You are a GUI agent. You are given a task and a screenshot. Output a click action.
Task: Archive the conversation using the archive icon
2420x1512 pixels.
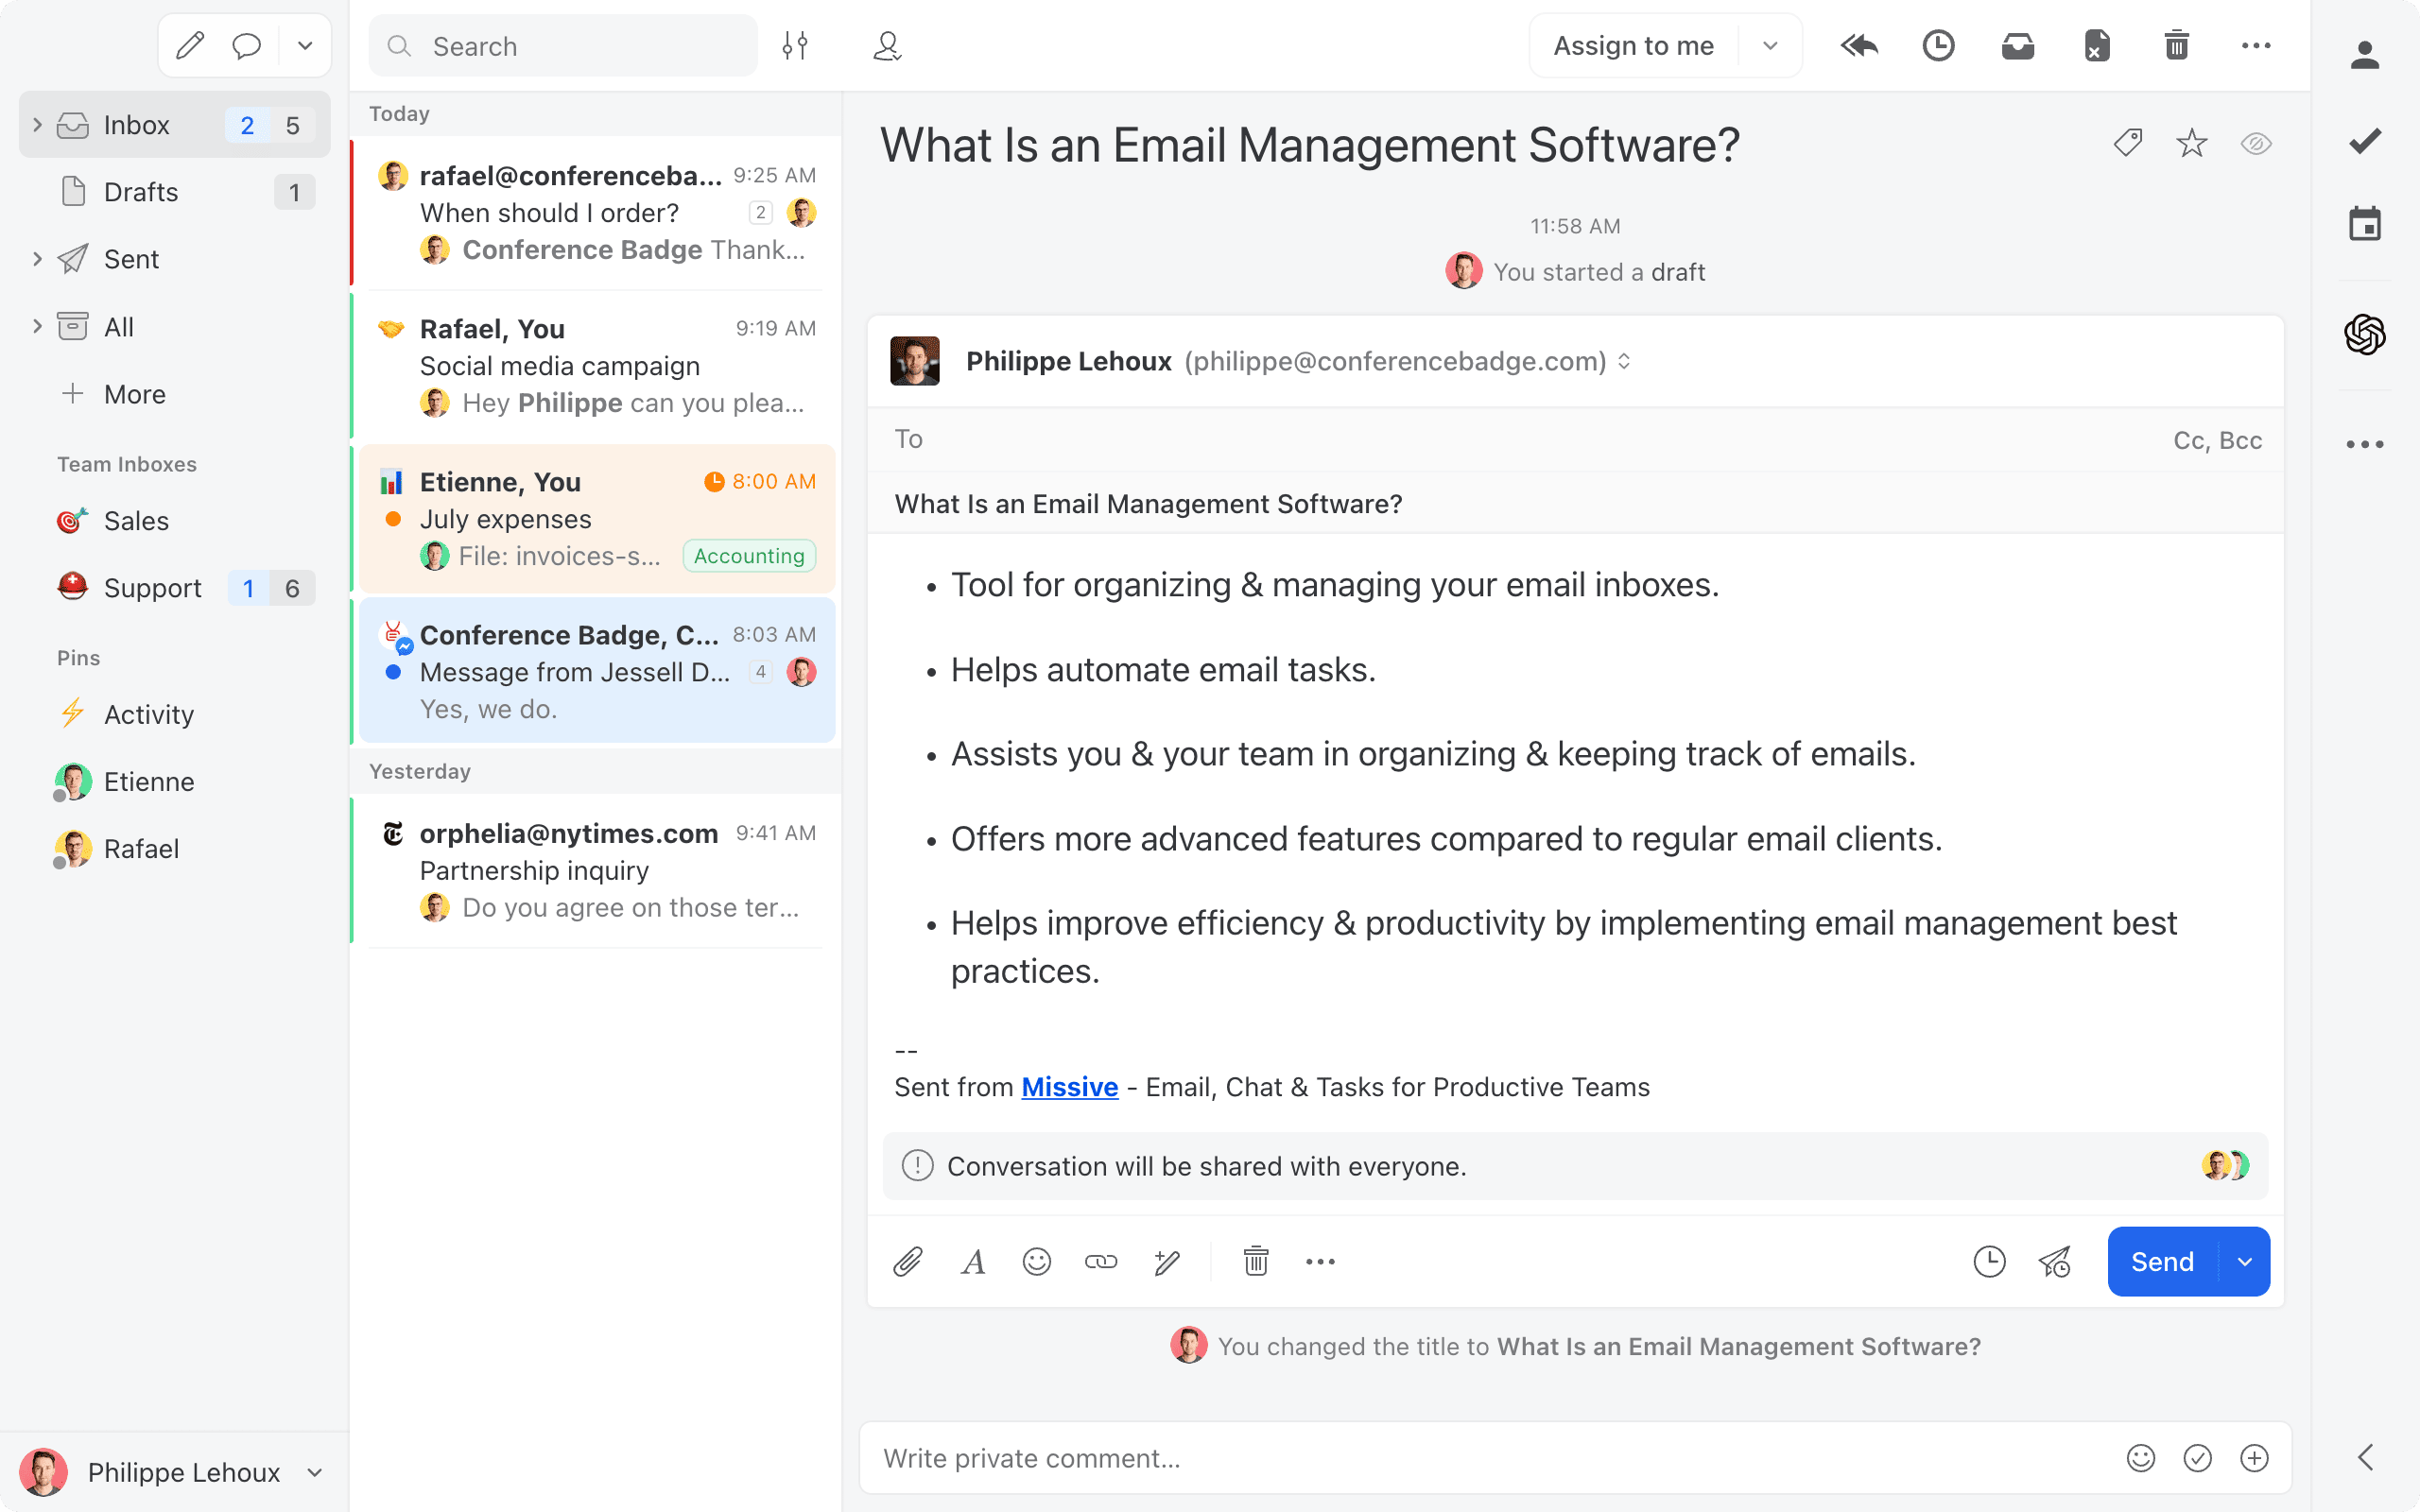2018,45
